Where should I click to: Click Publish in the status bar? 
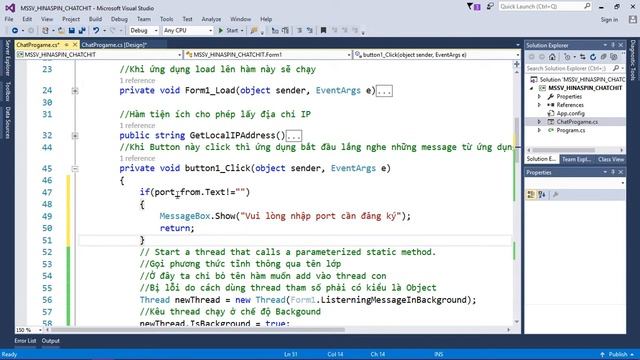(x=618, y=354)
